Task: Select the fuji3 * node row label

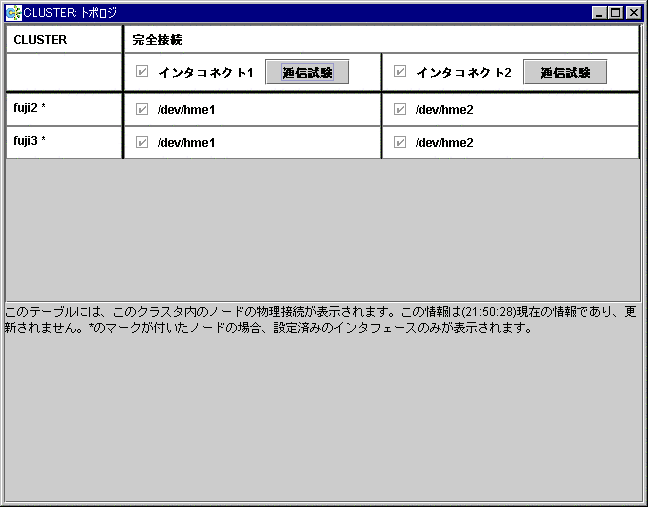Action: pos(29,141)
